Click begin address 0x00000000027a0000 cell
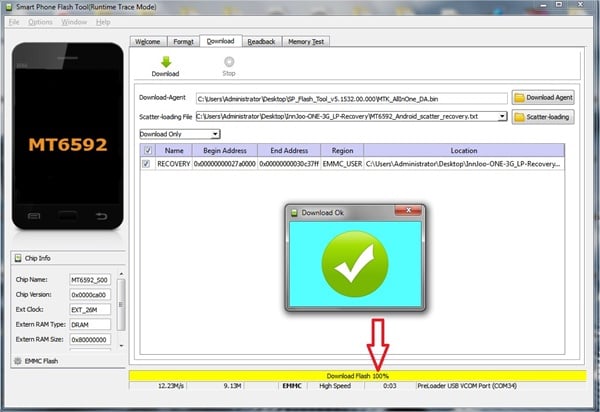Viewport: 600px width, 412px height. (225, 164)
